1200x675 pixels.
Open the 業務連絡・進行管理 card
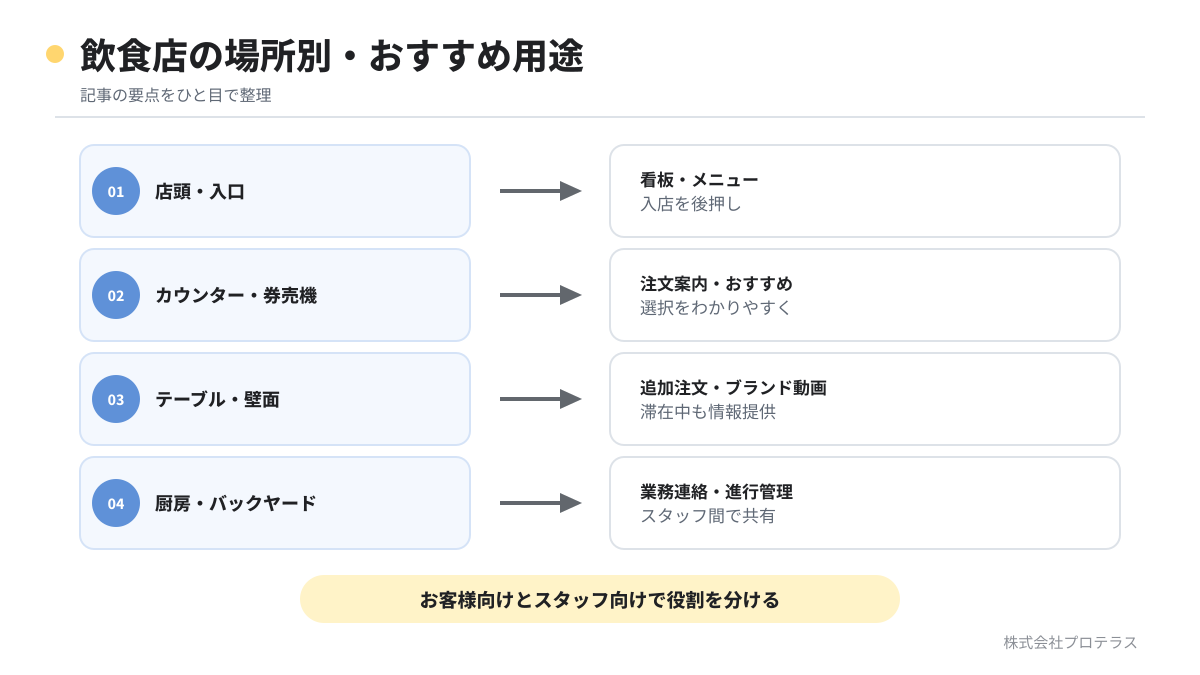pyautogui.click(x=865, y=503)
